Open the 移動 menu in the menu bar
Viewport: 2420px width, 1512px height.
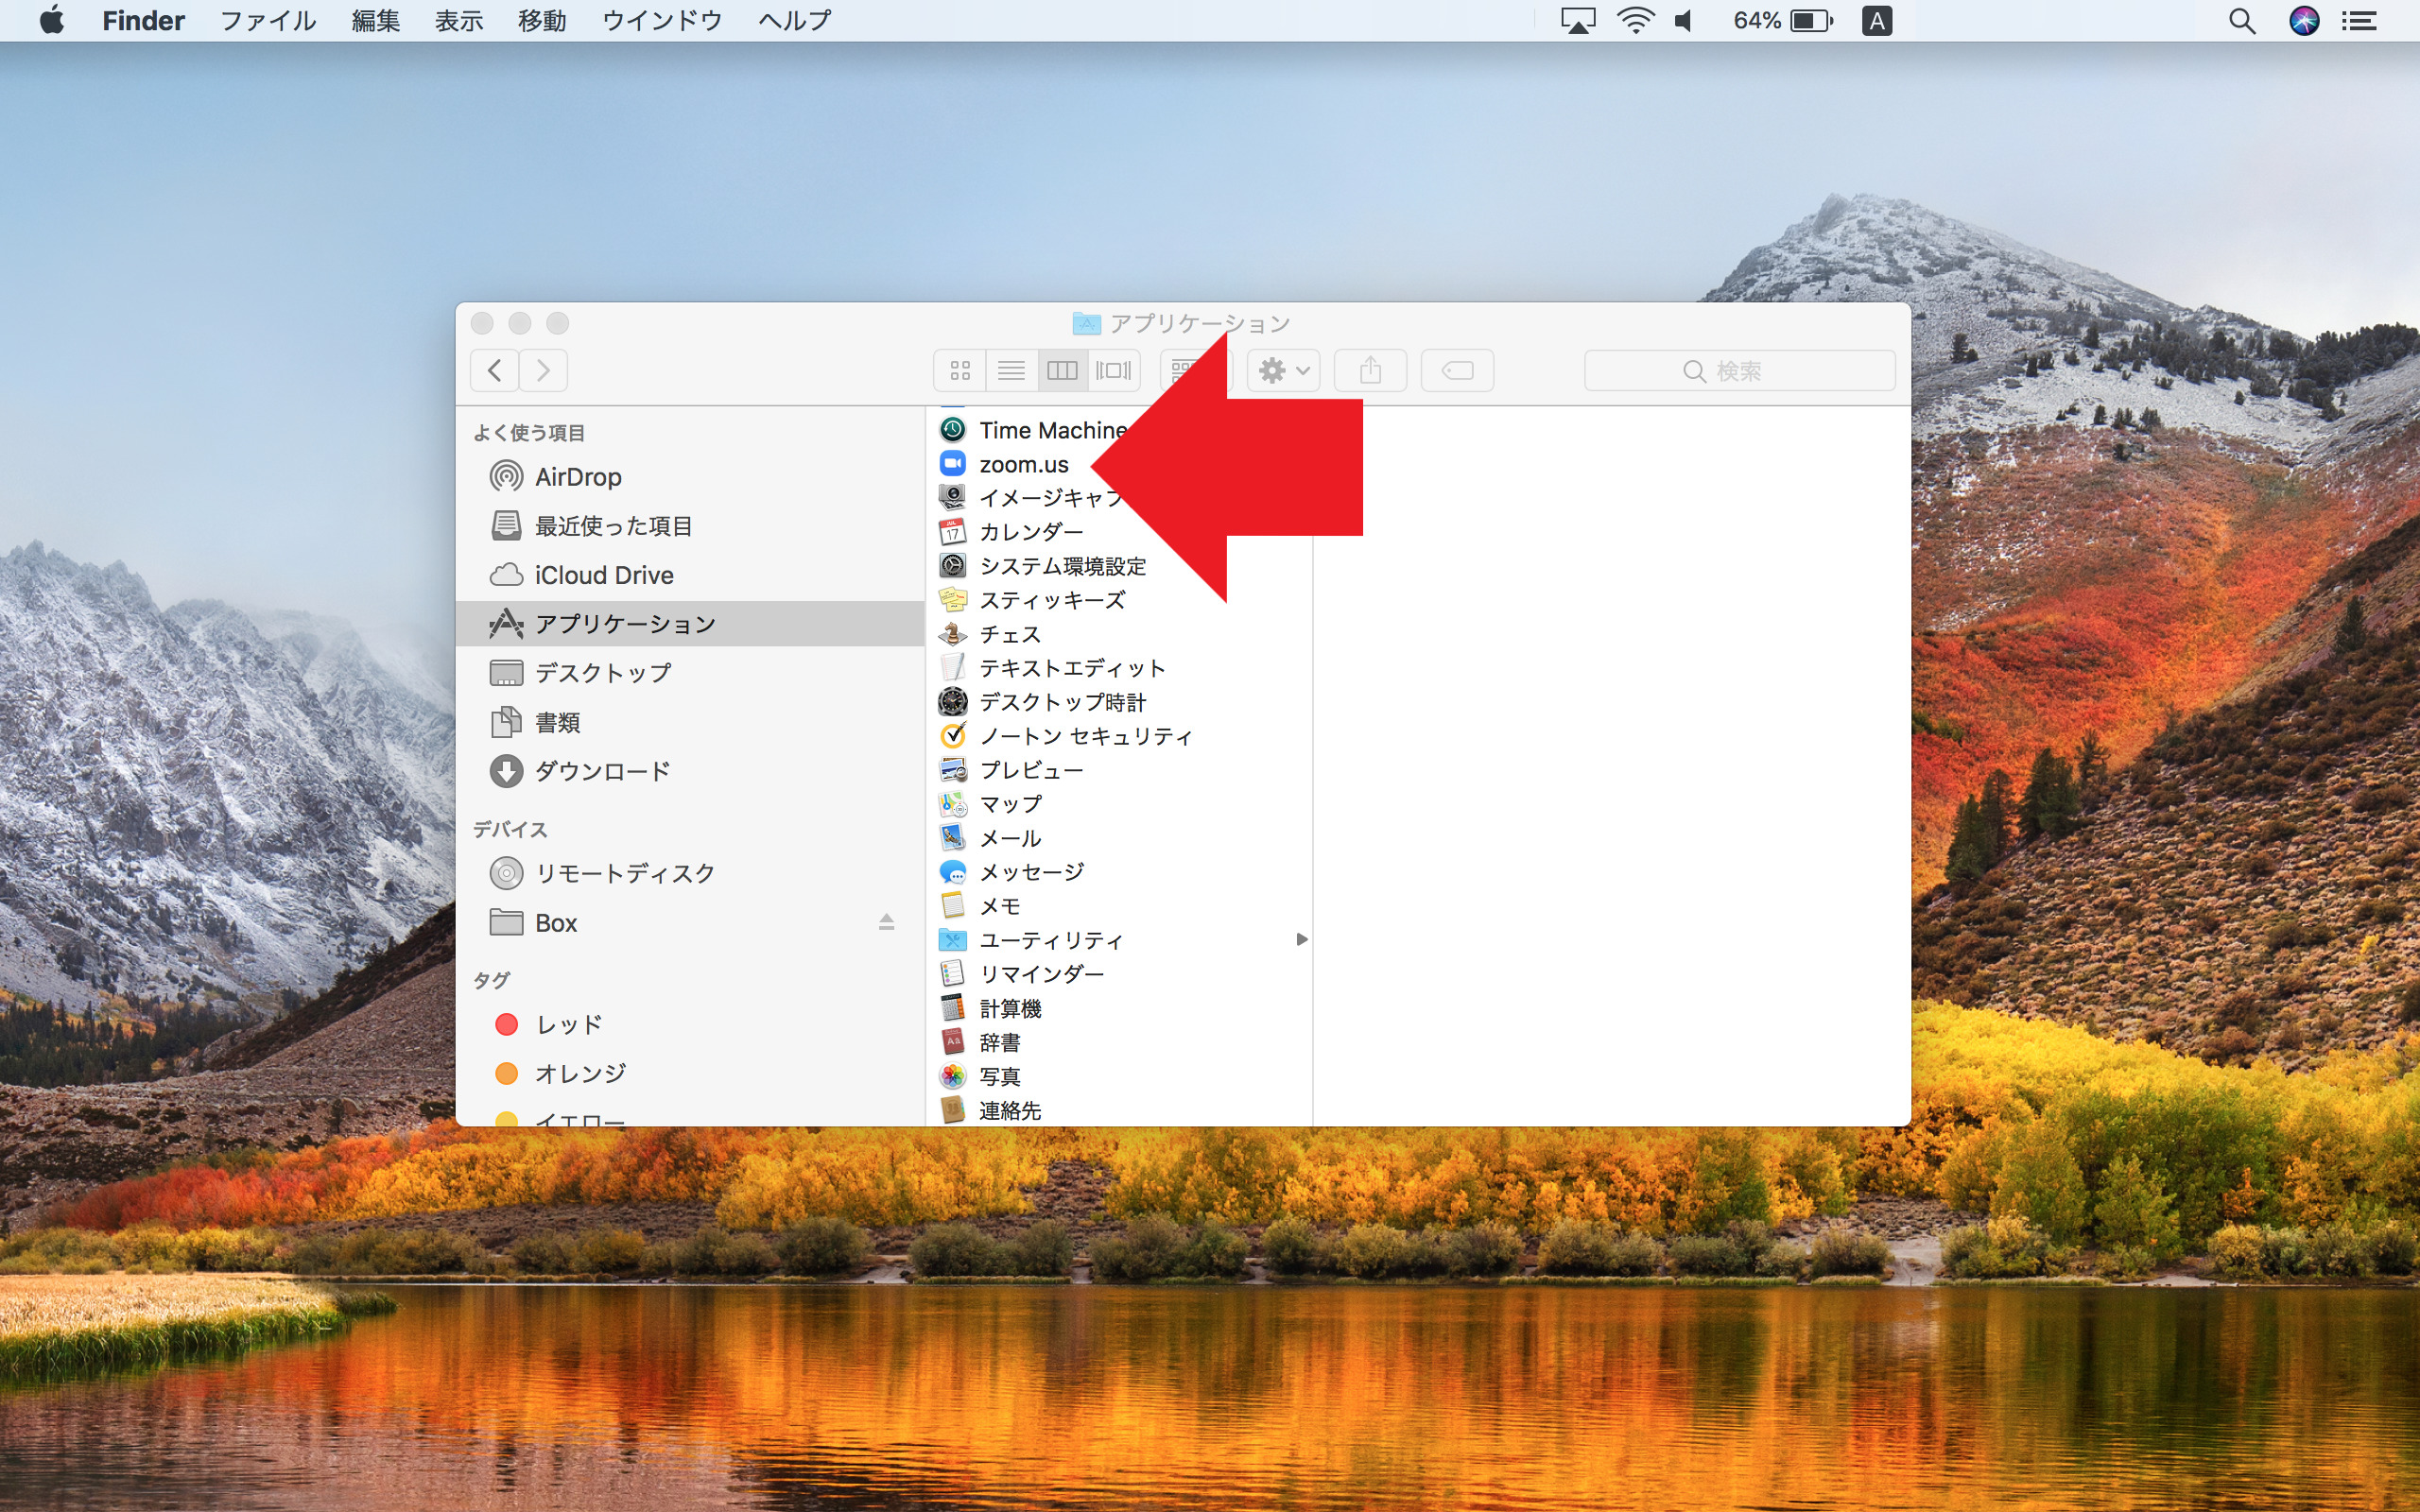pos(541,21)
